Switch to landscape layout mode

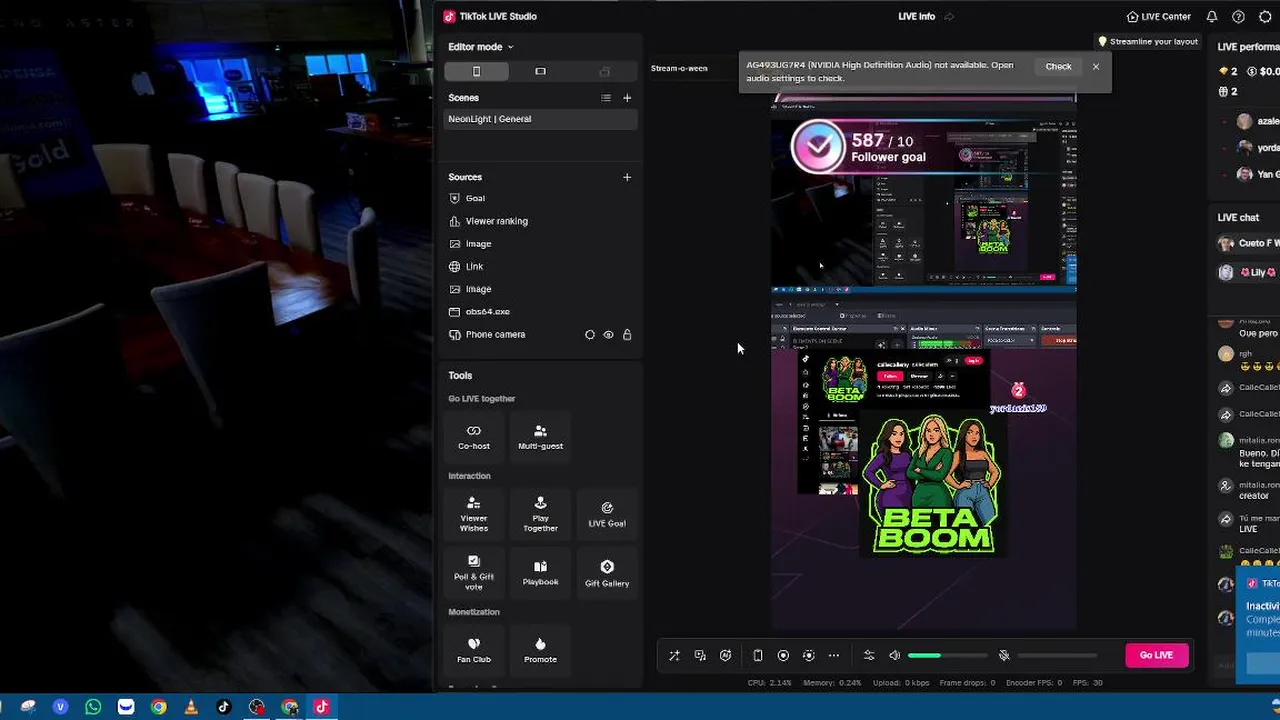coord(540,71)
